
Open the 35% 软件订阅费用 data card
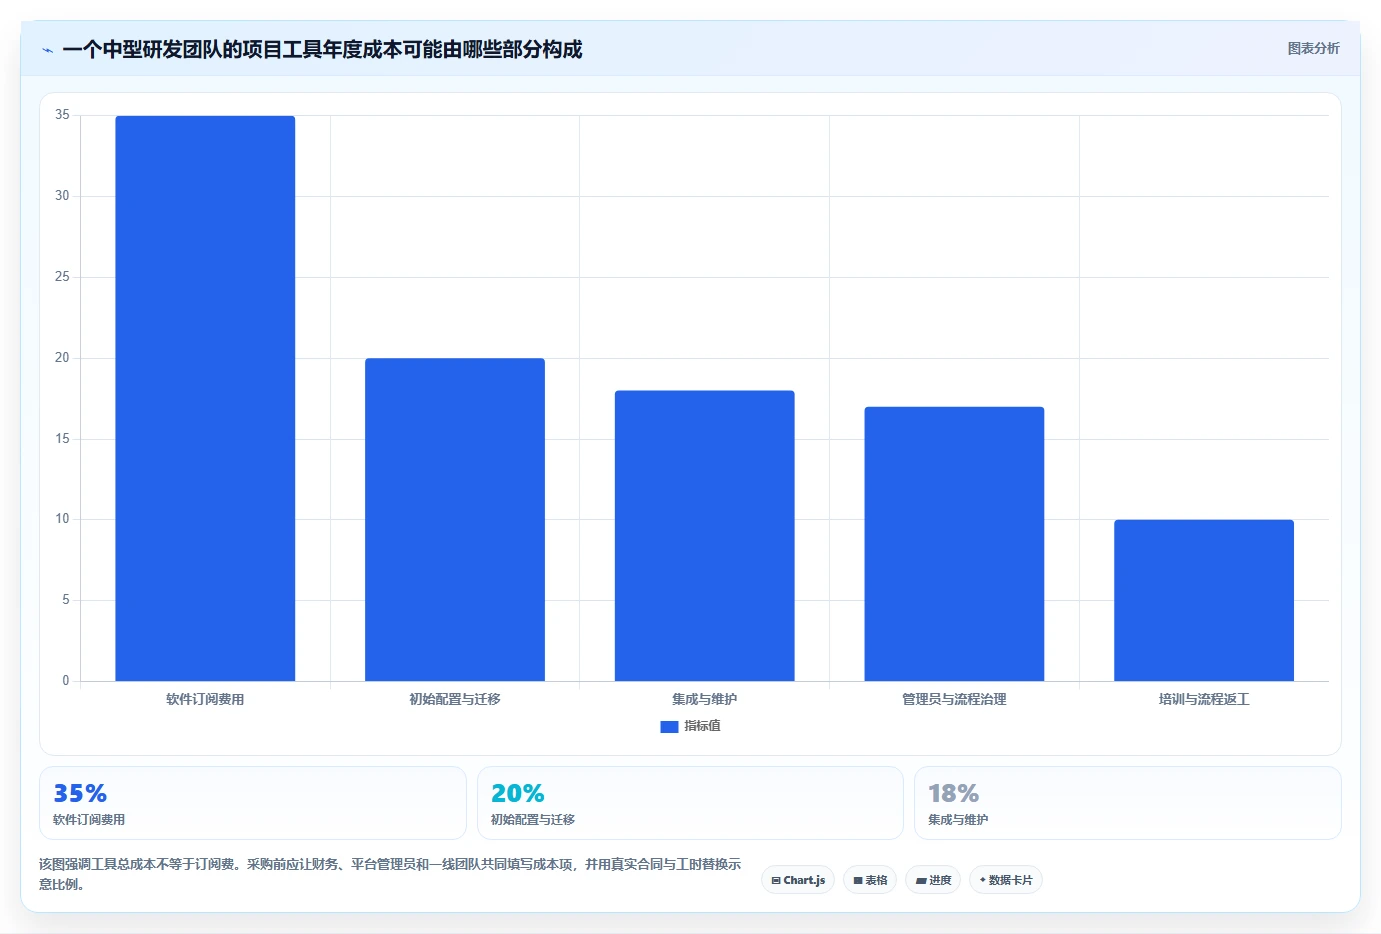click(x=253, y=803)
